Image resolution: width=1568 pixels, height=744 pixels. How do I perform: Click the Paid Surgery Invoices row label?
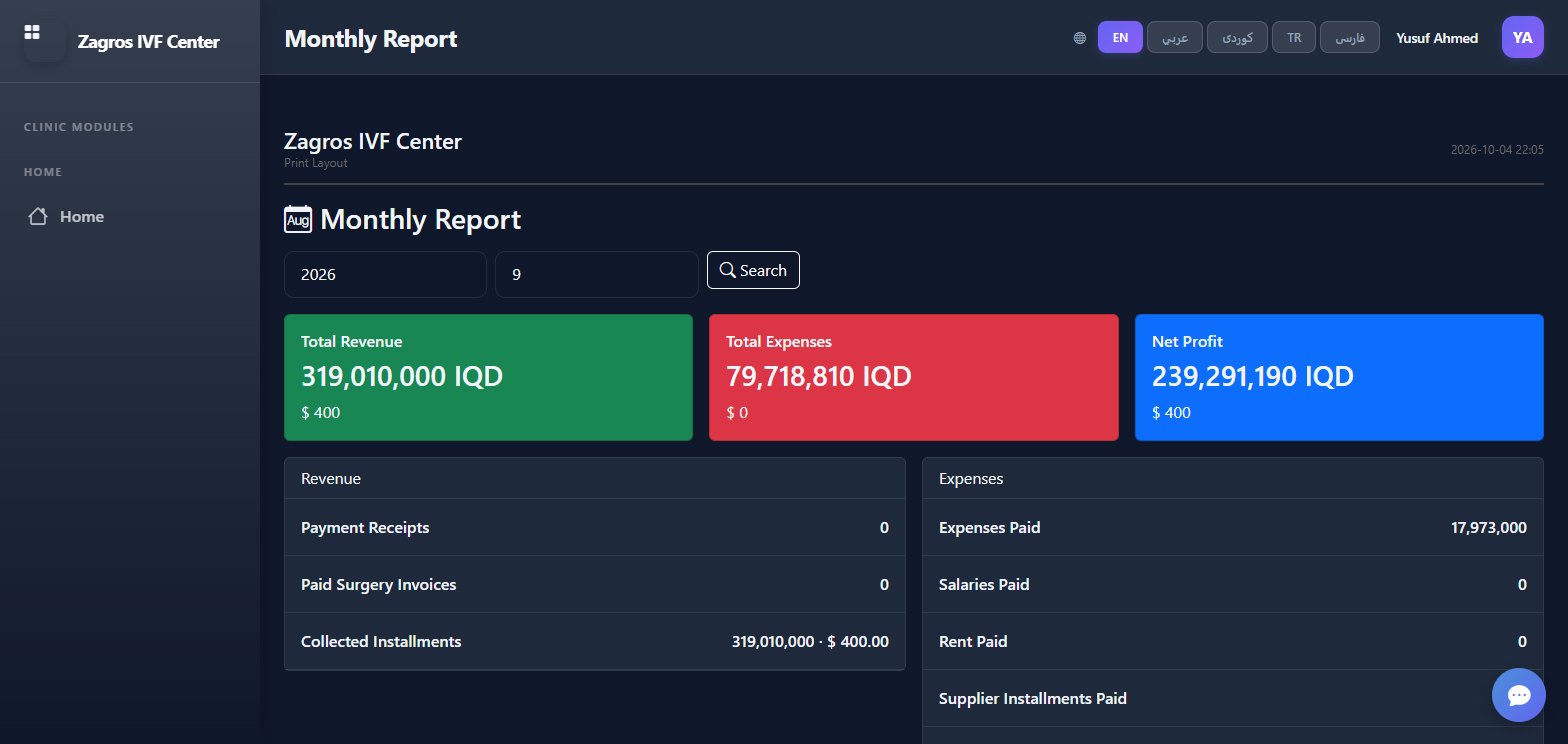[378, 584]
